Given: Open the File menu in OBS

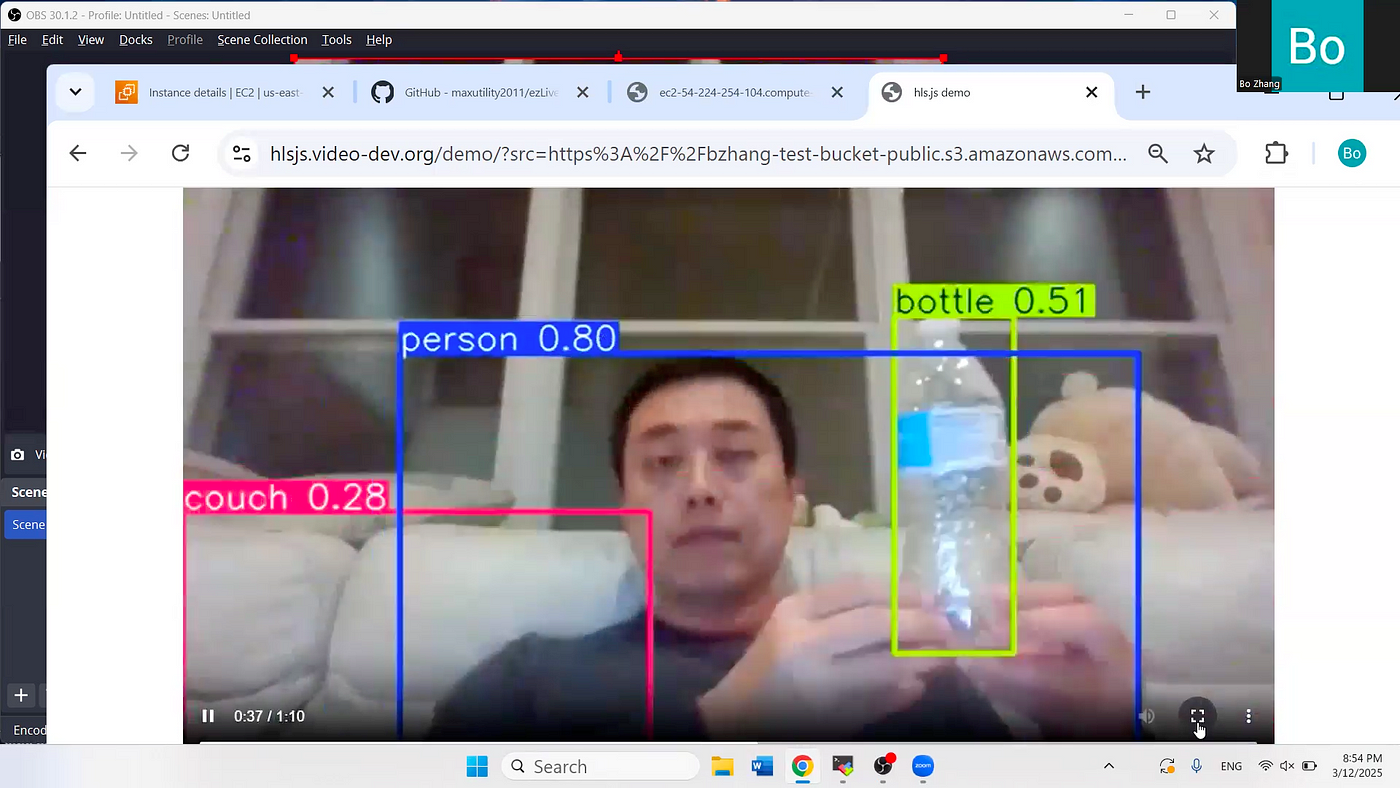Looking at the screenshot, I should (x=17, y=40).
